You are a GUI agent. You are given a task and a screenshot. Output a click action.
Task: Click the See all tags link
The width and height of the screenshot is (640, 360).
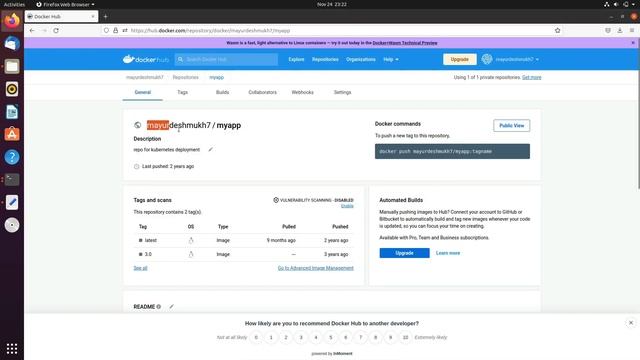click(x=140, y=268)
